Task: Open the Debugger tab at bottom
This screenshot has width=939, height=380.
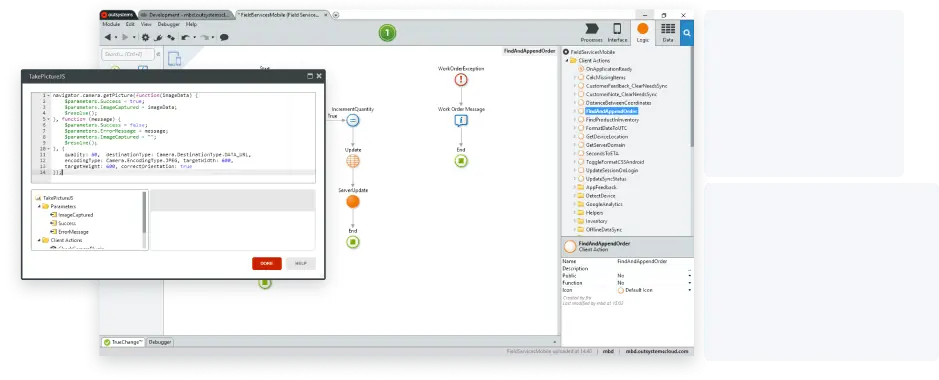Action: 160,342
